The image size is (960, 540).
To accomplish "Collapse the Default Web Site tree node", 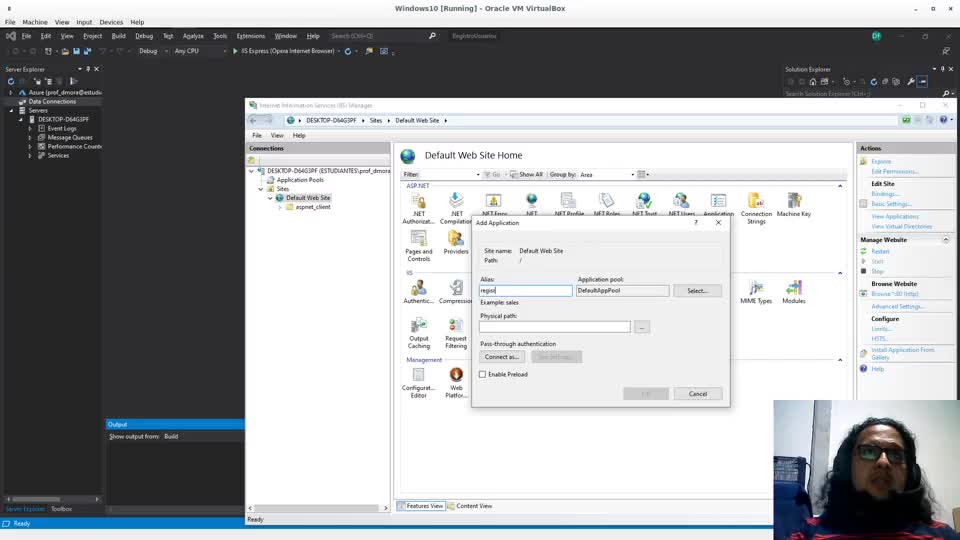I will (270, 198).
